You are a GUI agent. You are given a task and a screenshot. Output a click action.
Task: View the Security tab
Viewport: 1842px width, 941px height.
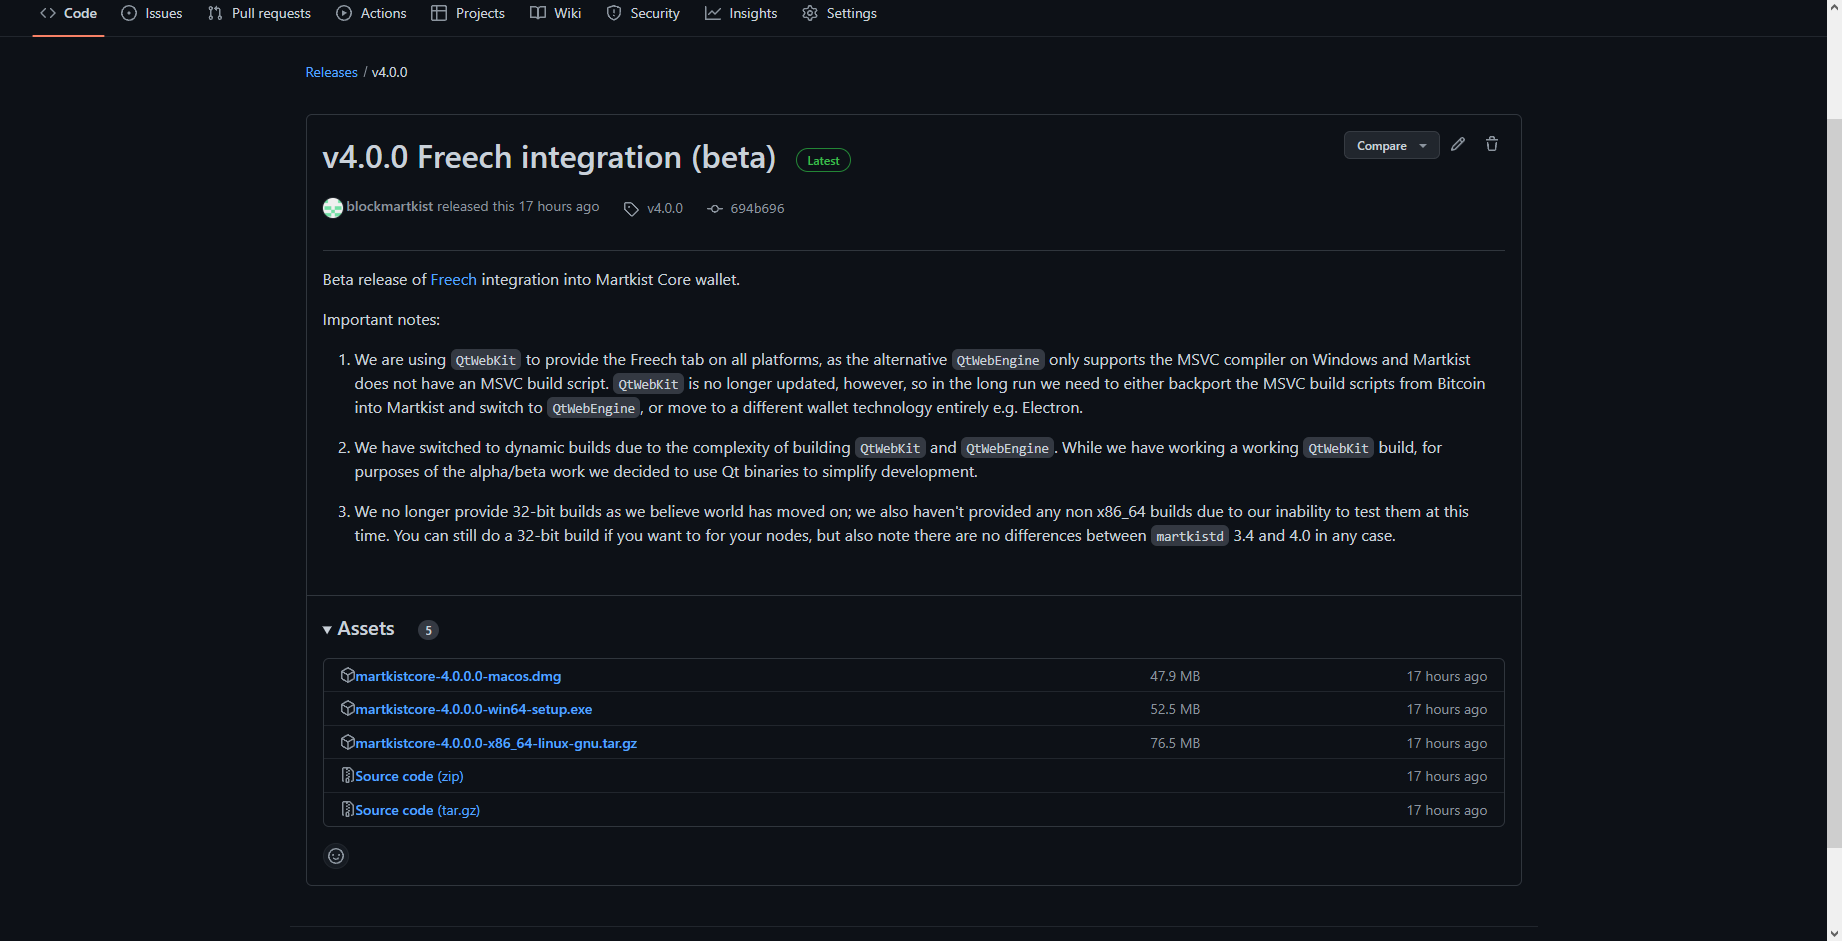[x=643, y=13]
